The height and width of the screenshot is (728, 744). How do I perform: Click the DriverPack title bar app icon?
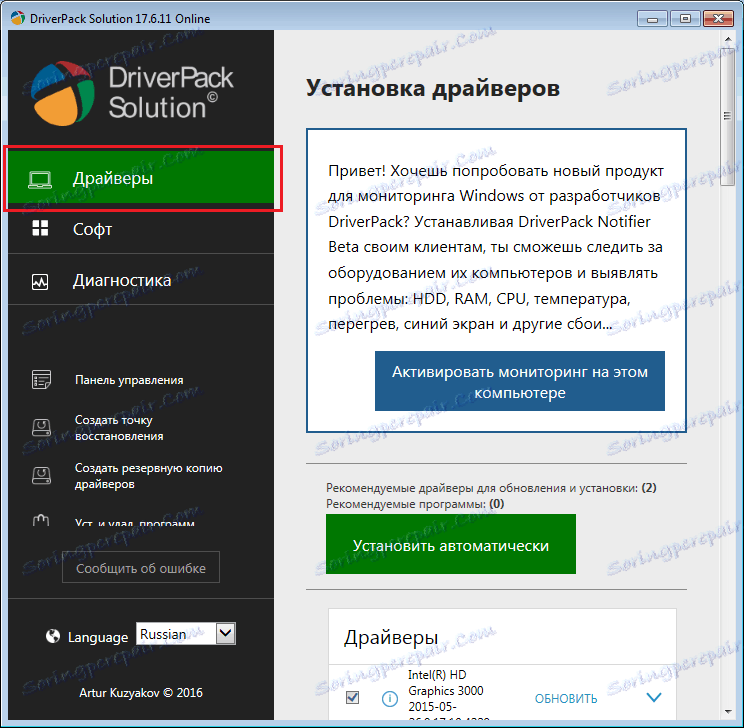[18, 18]
